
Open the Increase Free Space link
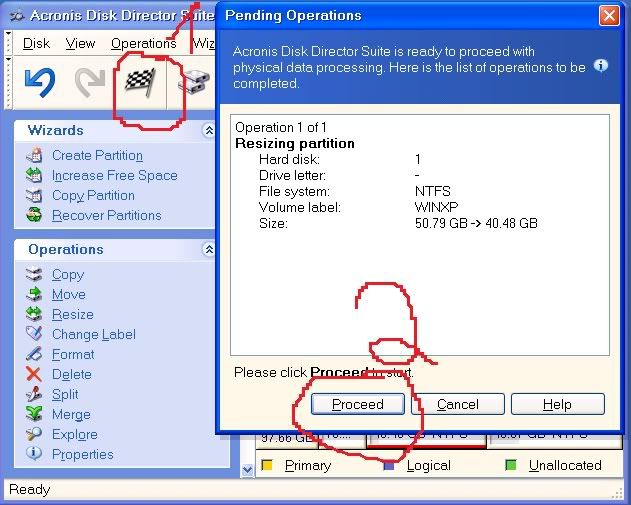115,175
